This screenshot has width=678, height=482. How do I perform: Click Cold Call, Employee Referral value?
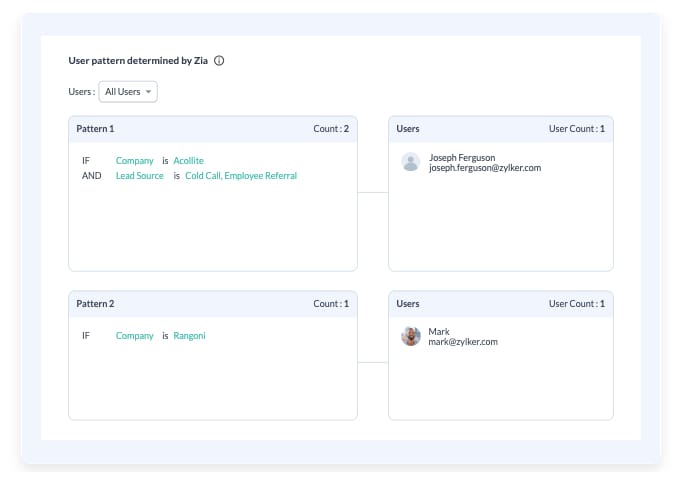(x=241, y=176)
